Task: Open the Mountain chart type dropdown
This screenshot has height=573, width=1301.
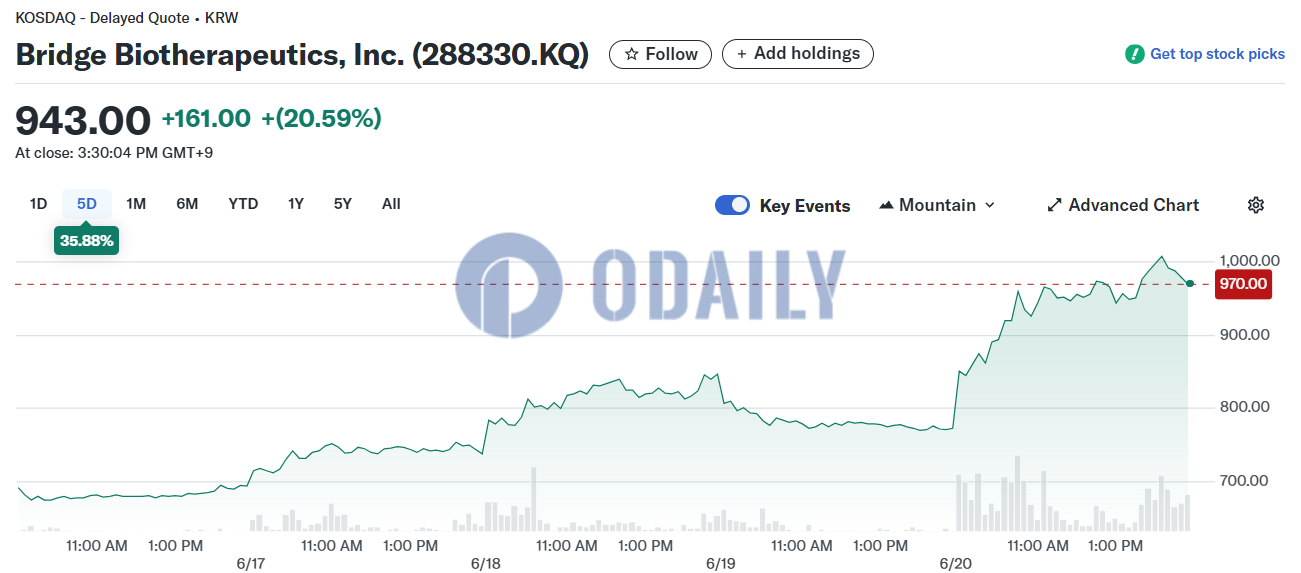Action: pos(937,205)
